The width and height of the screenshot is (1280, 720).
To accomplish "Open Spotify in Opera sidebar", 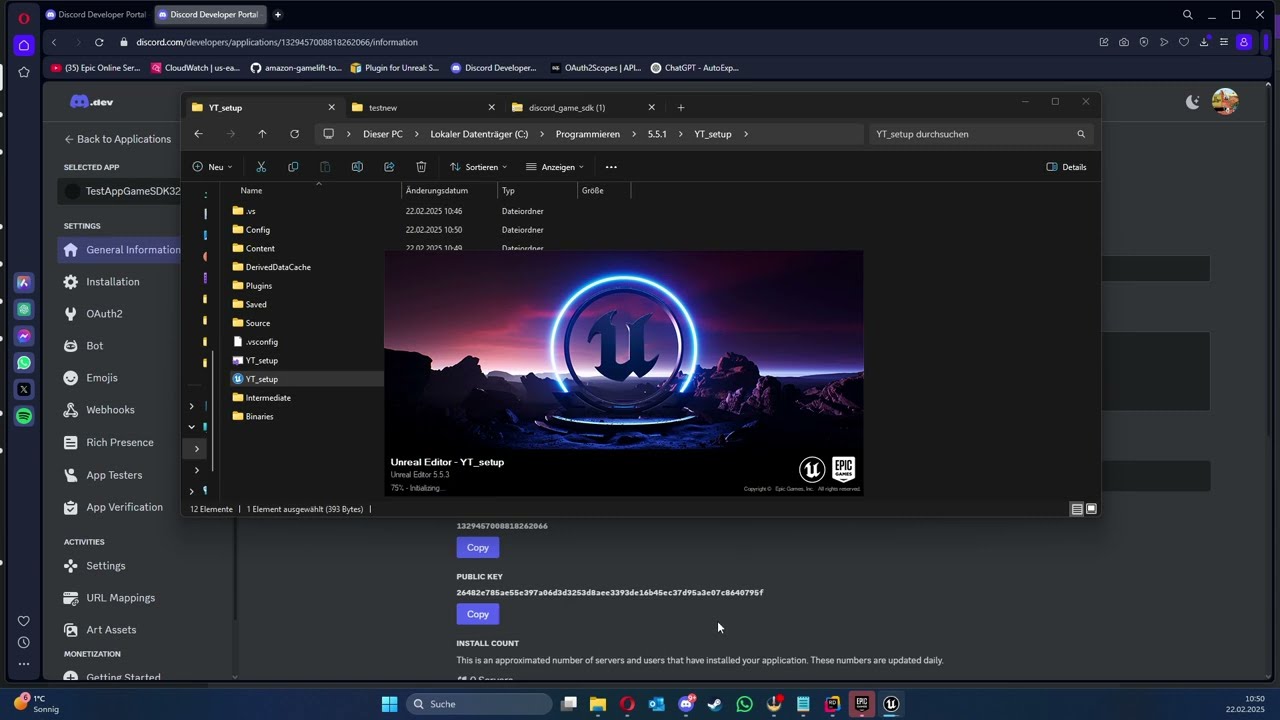I will (x=24, y=416).
